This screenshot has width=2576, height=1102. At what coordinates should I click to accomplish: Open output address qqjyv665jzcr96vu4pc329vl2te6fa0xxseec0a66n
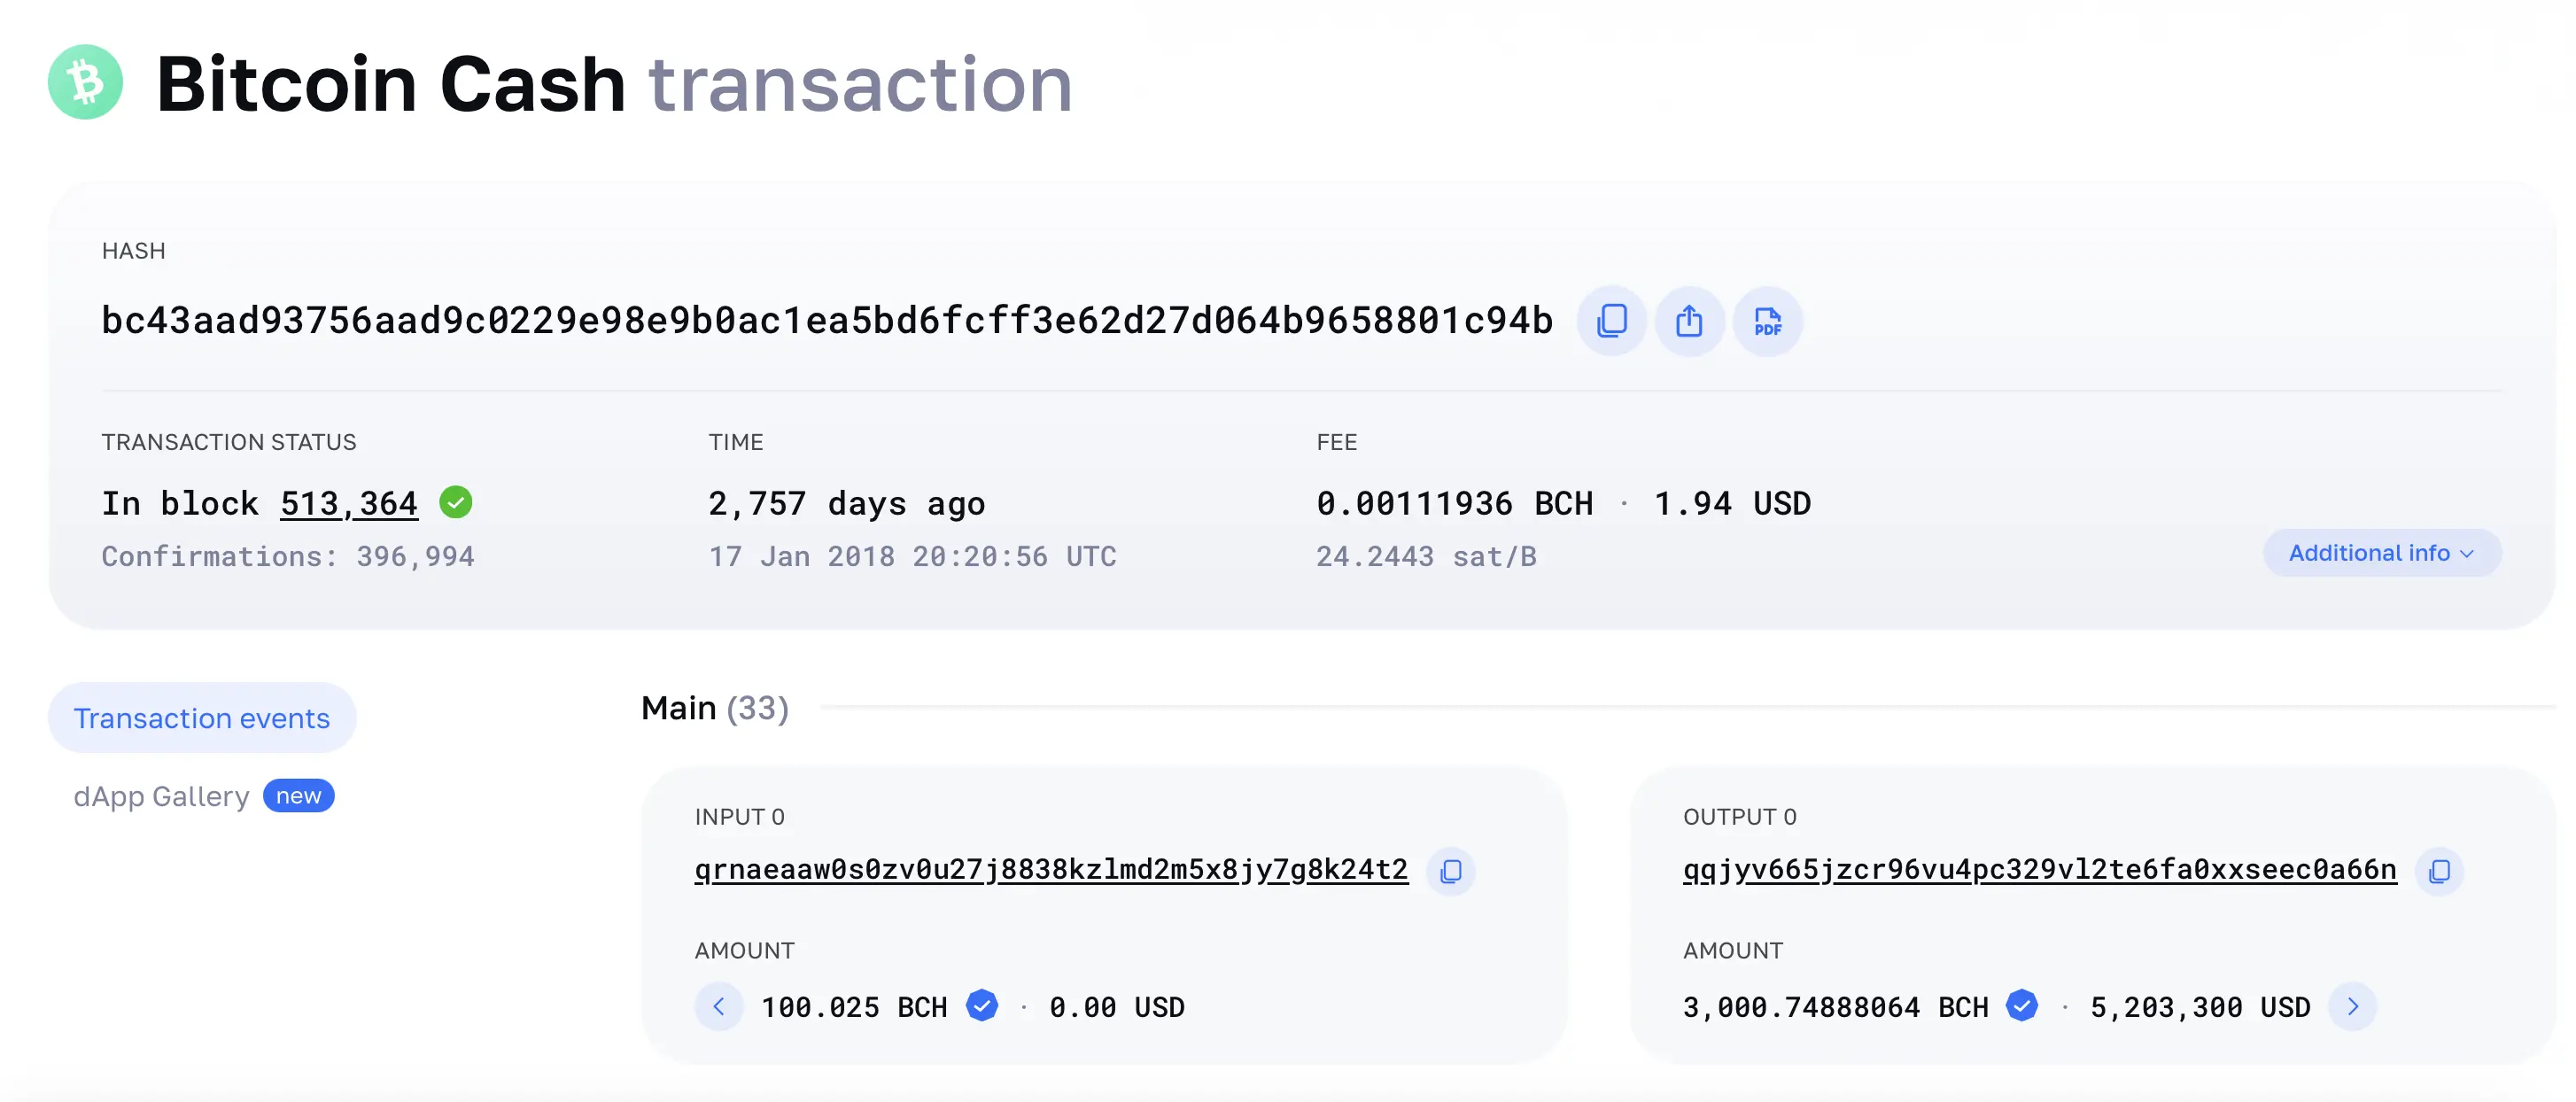[x=2040, y=870]
